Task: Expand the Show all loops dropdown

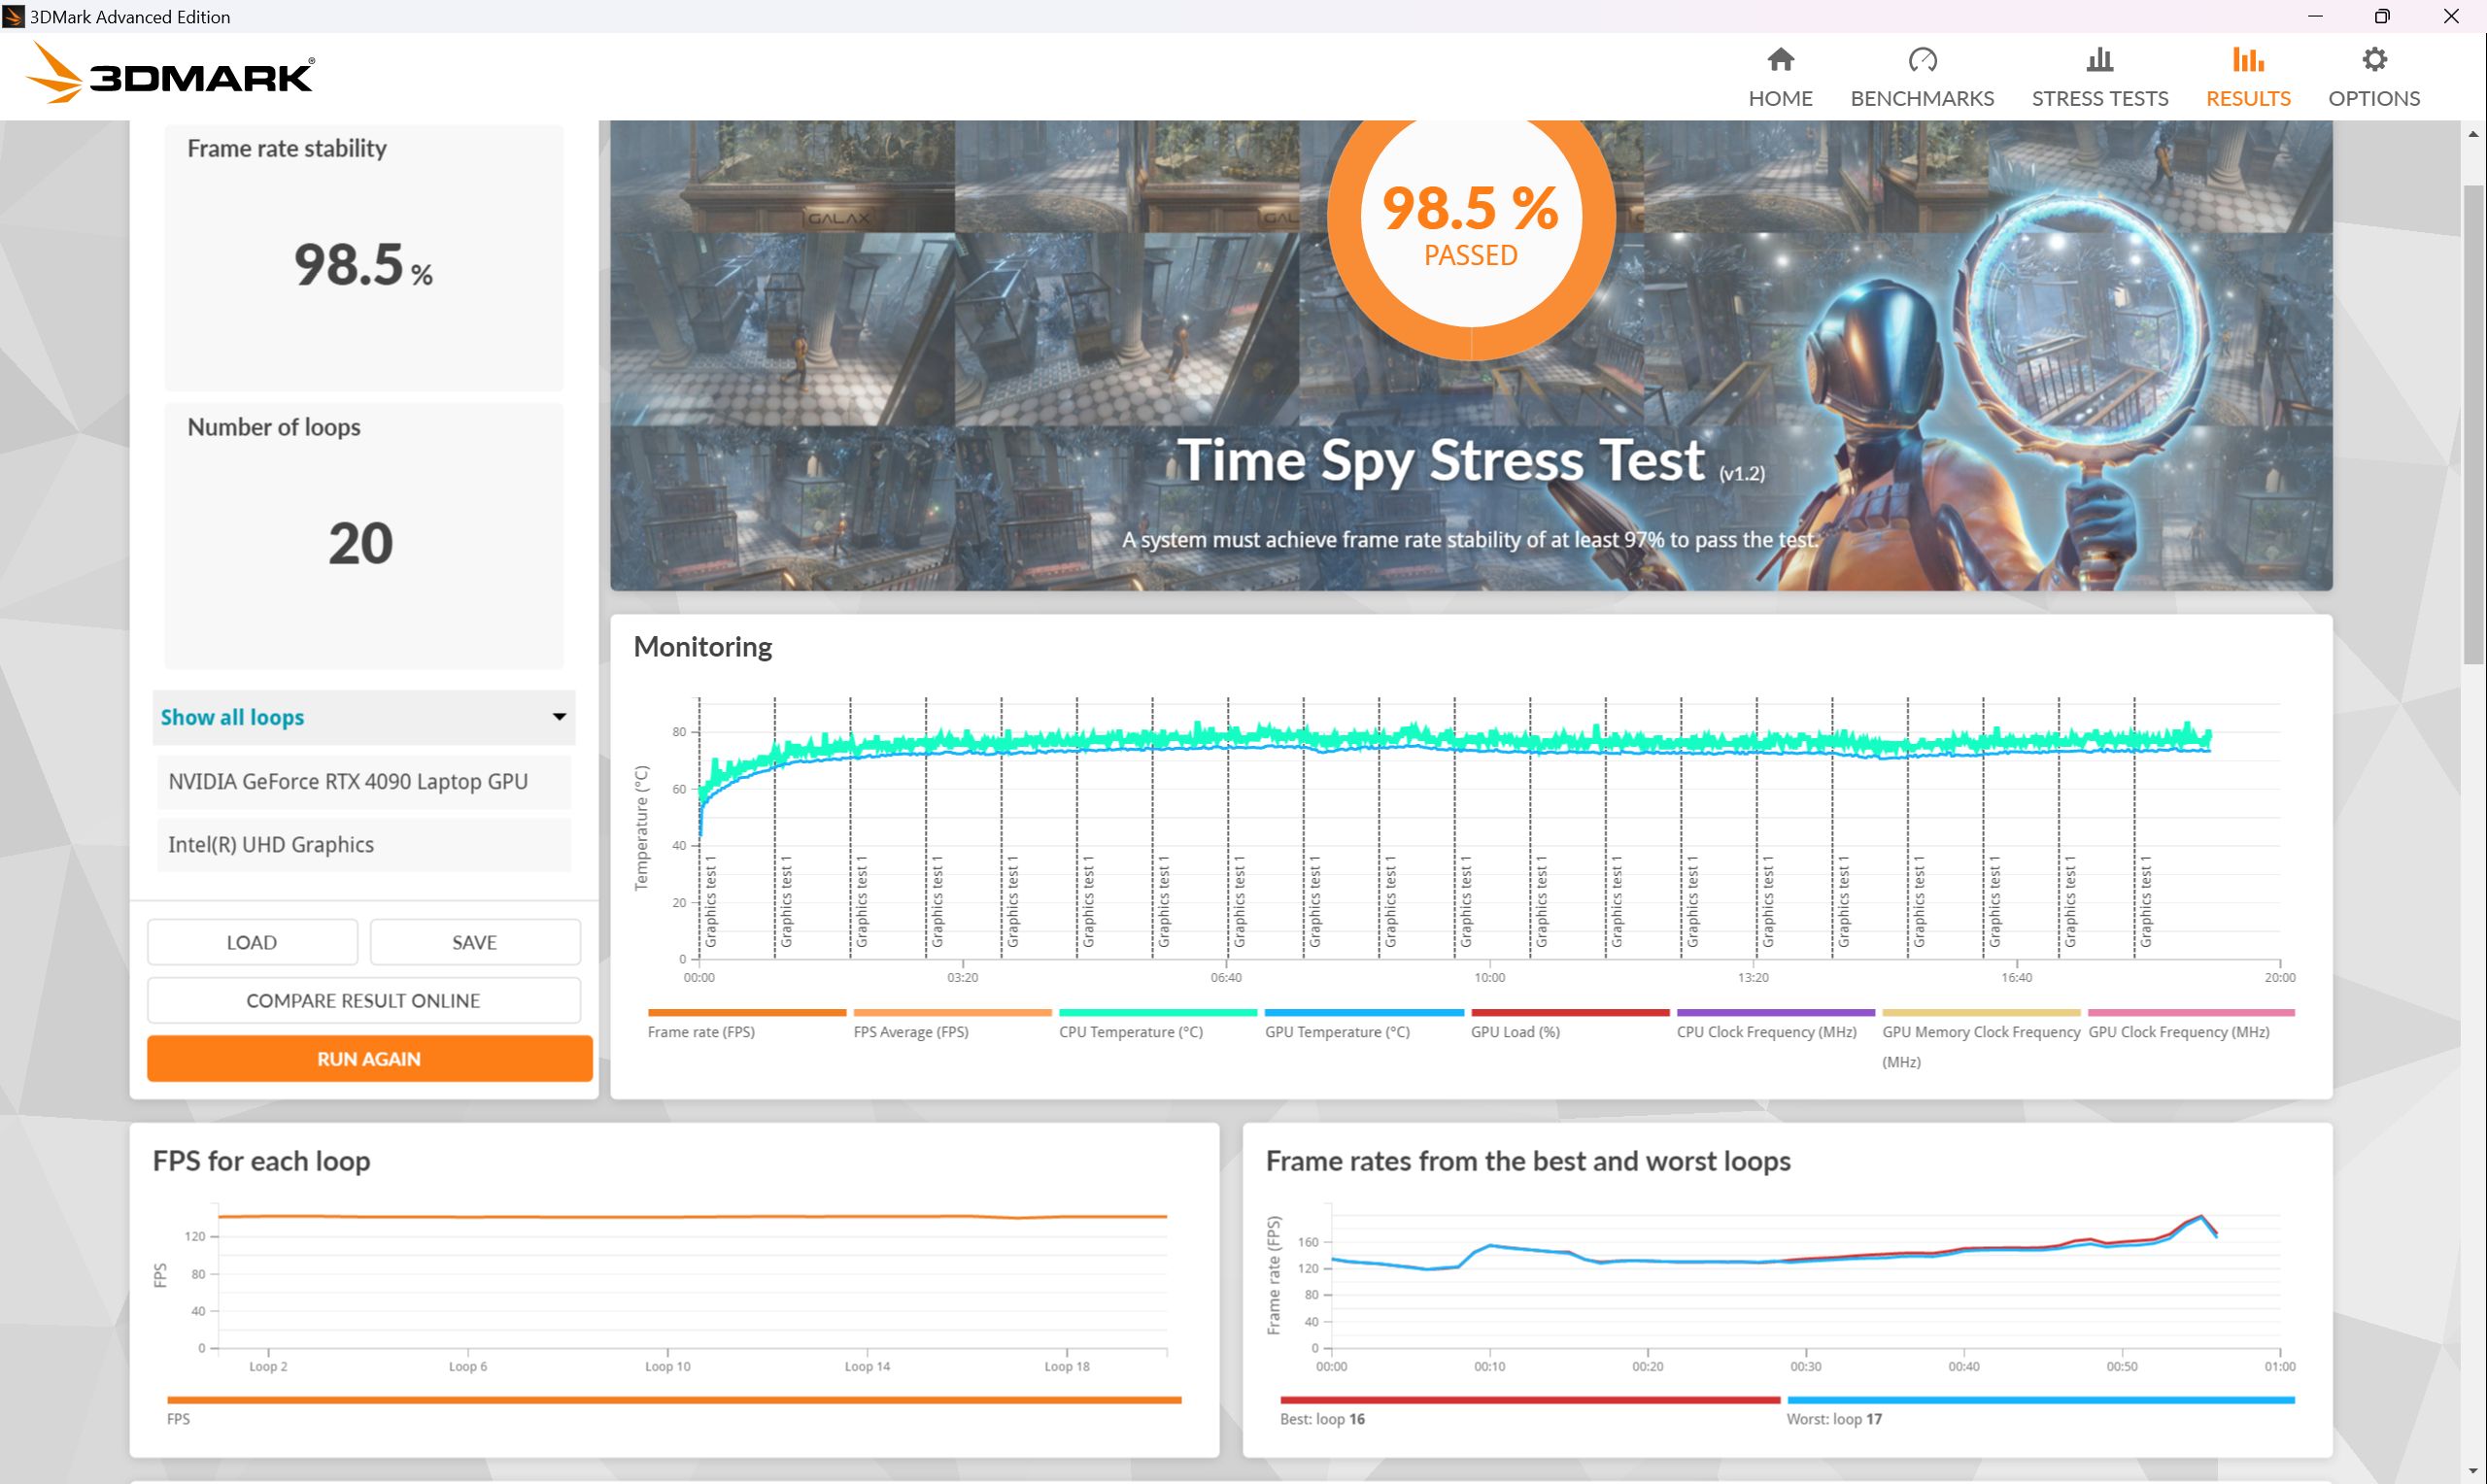Action: coord(364,717)
